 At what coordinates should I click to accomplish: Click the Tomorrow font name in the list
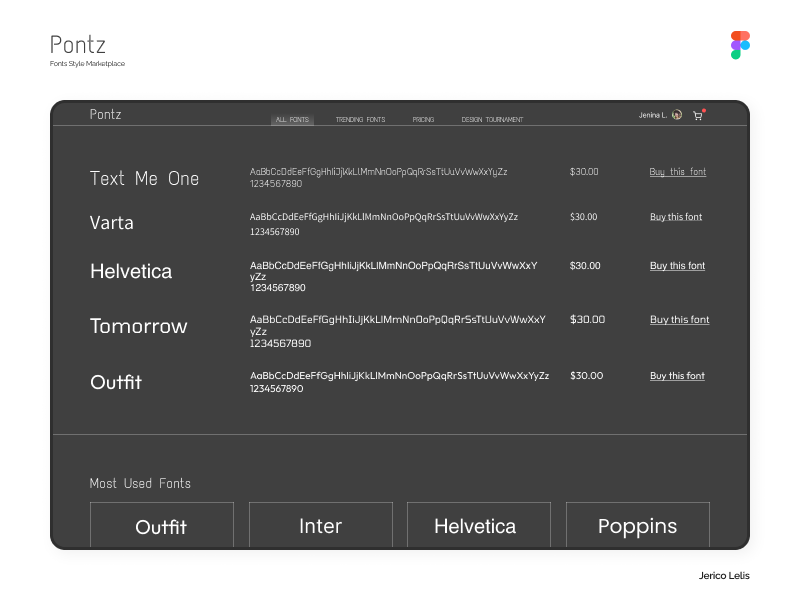138,326
